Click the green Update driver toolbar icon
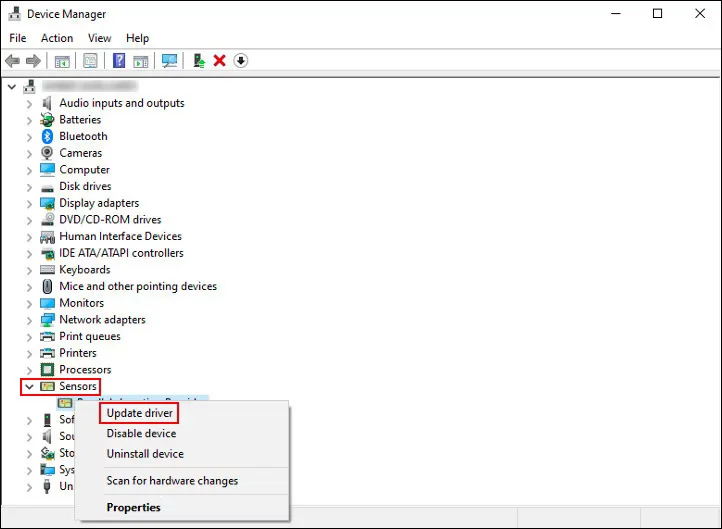This screenshot has height=529, width=722. coord(199,61)
